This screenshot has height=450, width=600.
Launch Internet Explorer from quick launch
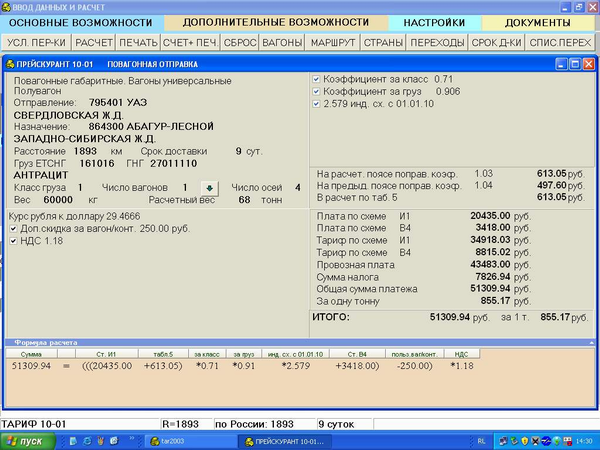click(x=88, y=441)
